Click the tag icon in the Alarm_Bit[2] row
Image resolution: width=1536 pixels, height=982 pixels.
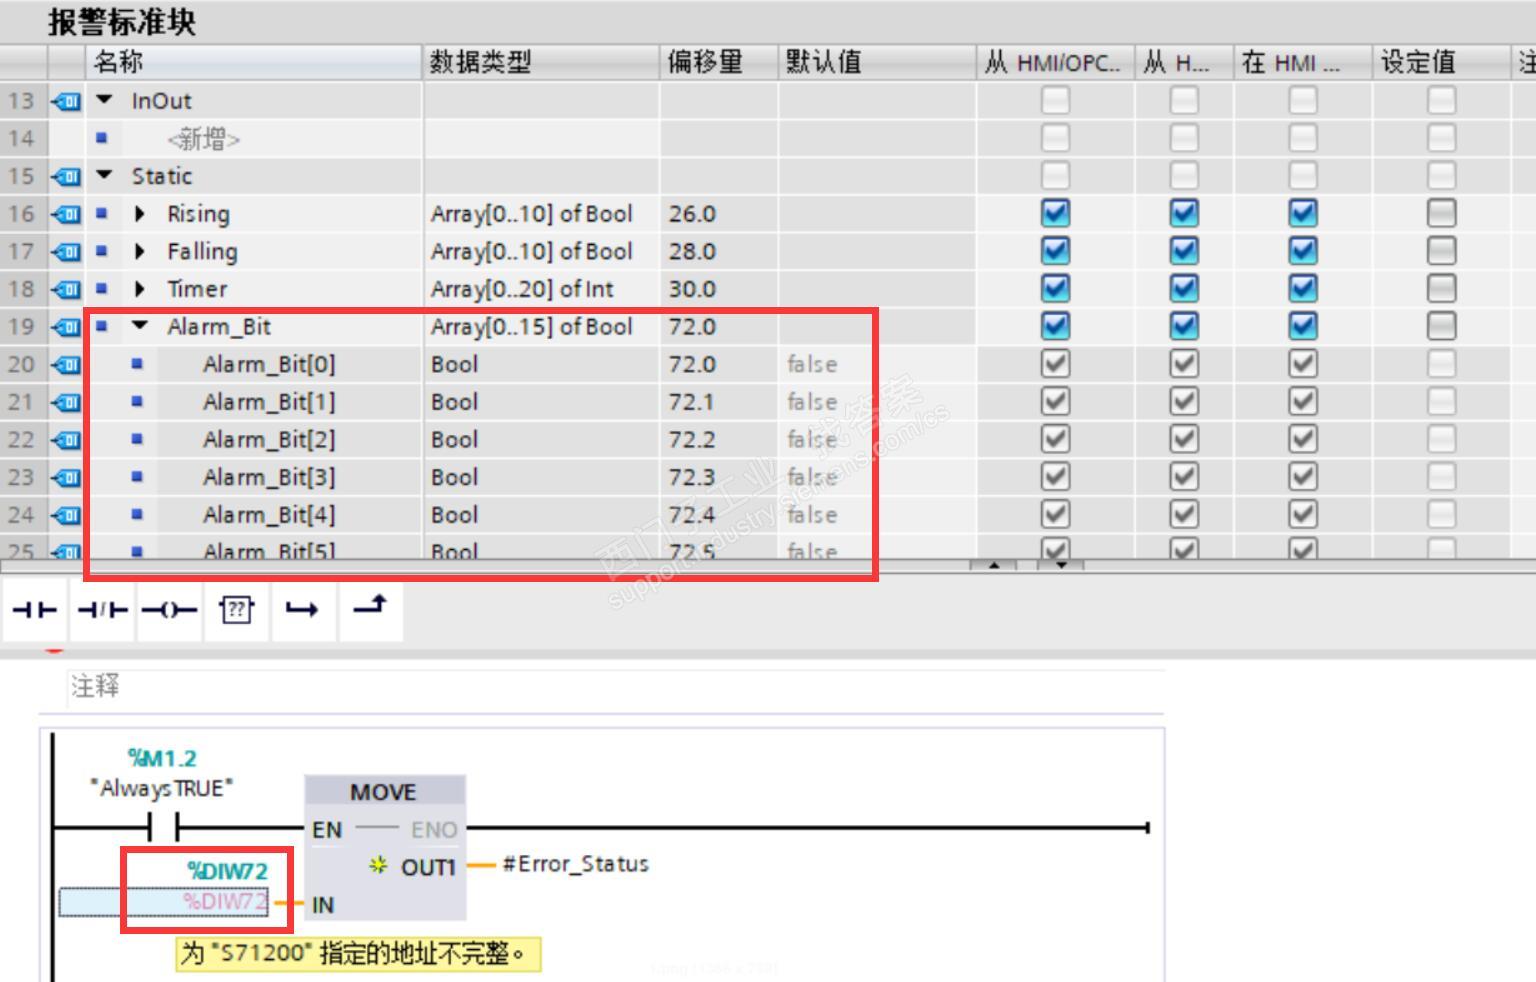tap(66, 439)
